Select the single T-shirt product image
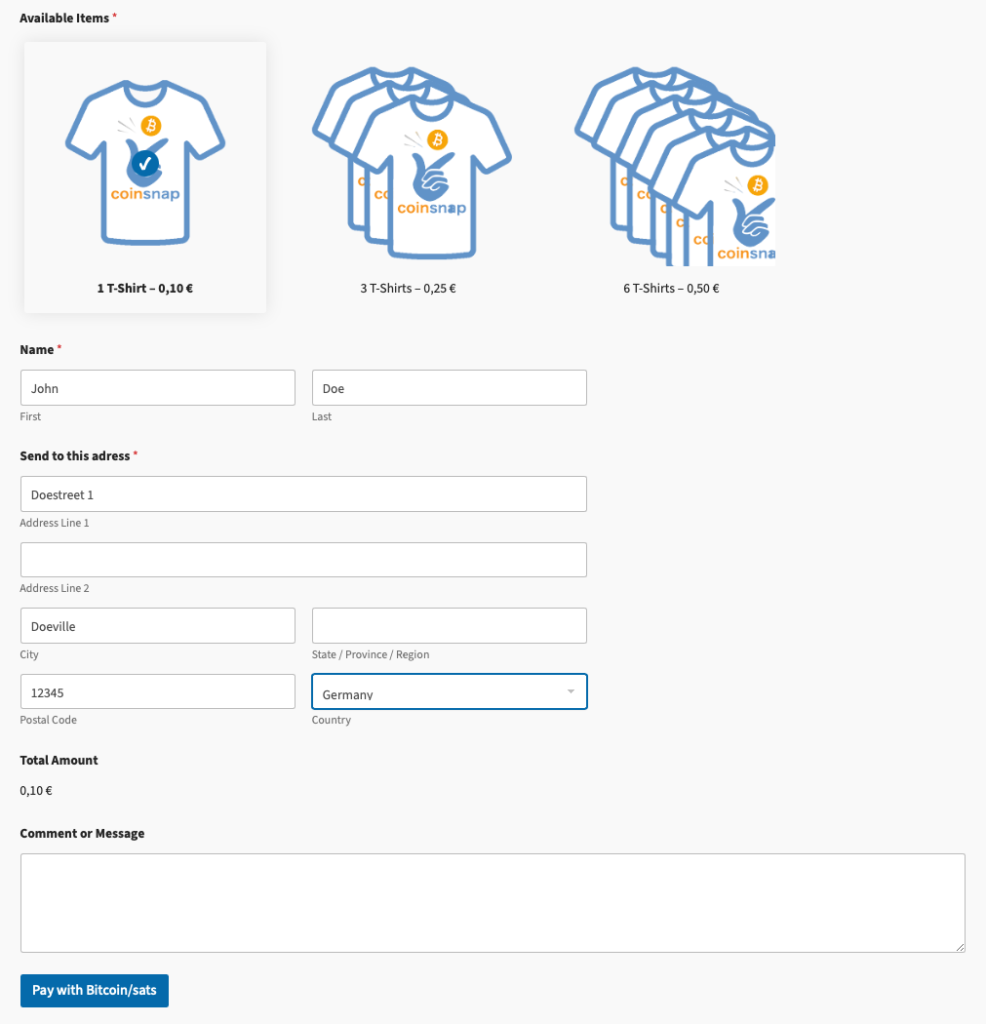 (145, 165)
